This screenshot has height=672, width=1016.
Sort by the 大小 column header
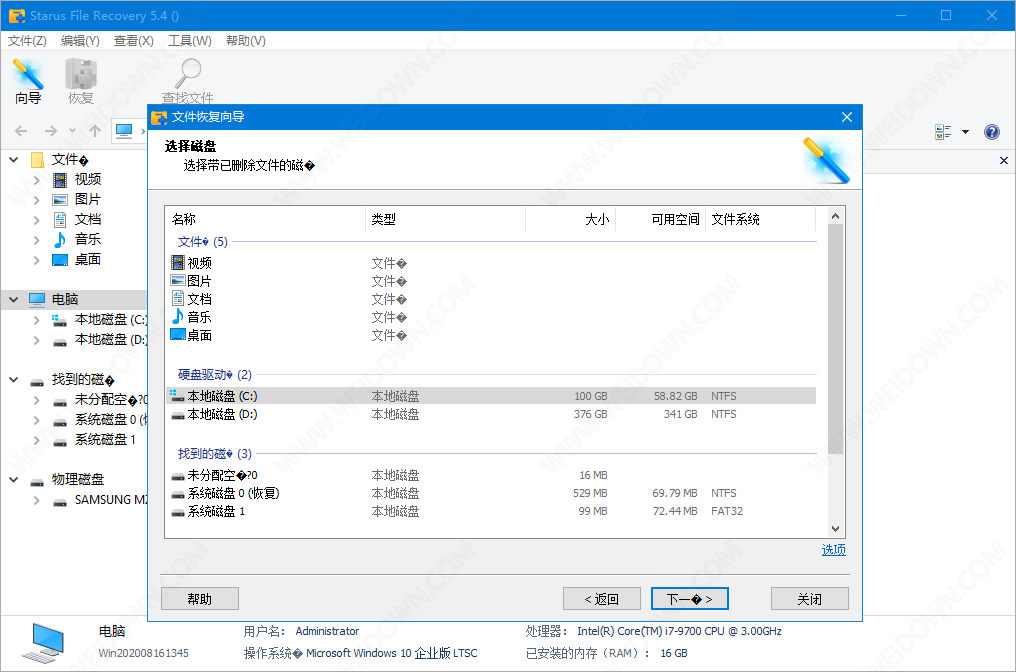(x=570, y=219)
